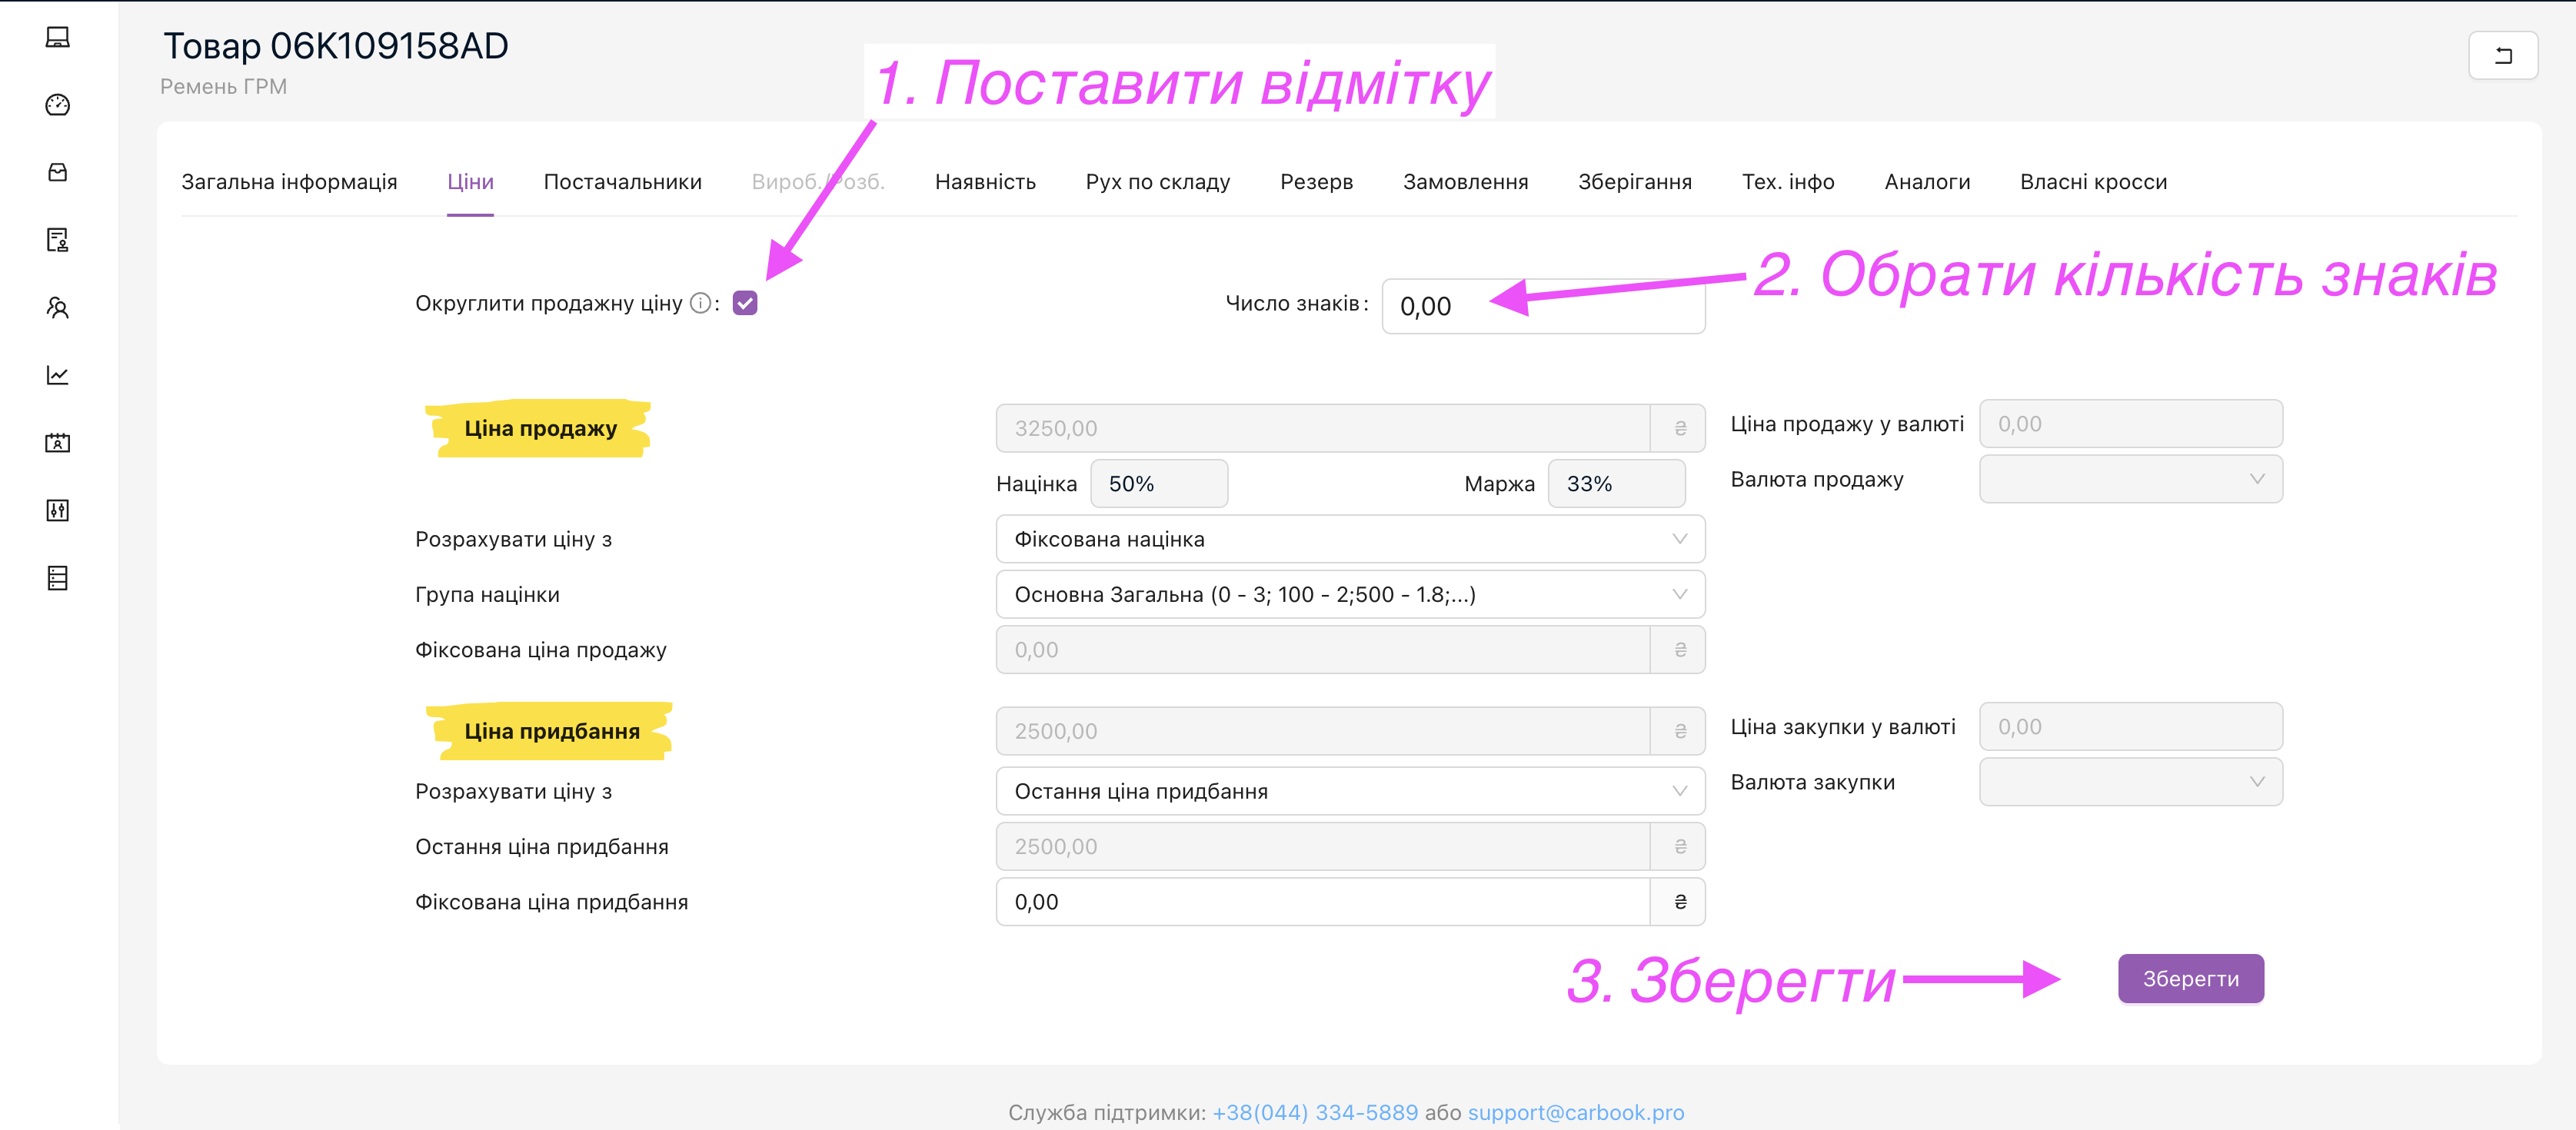Open the Валюта продажу dropdown
Viewport: 2576px width, 1130px height.
coord(2130,479)
